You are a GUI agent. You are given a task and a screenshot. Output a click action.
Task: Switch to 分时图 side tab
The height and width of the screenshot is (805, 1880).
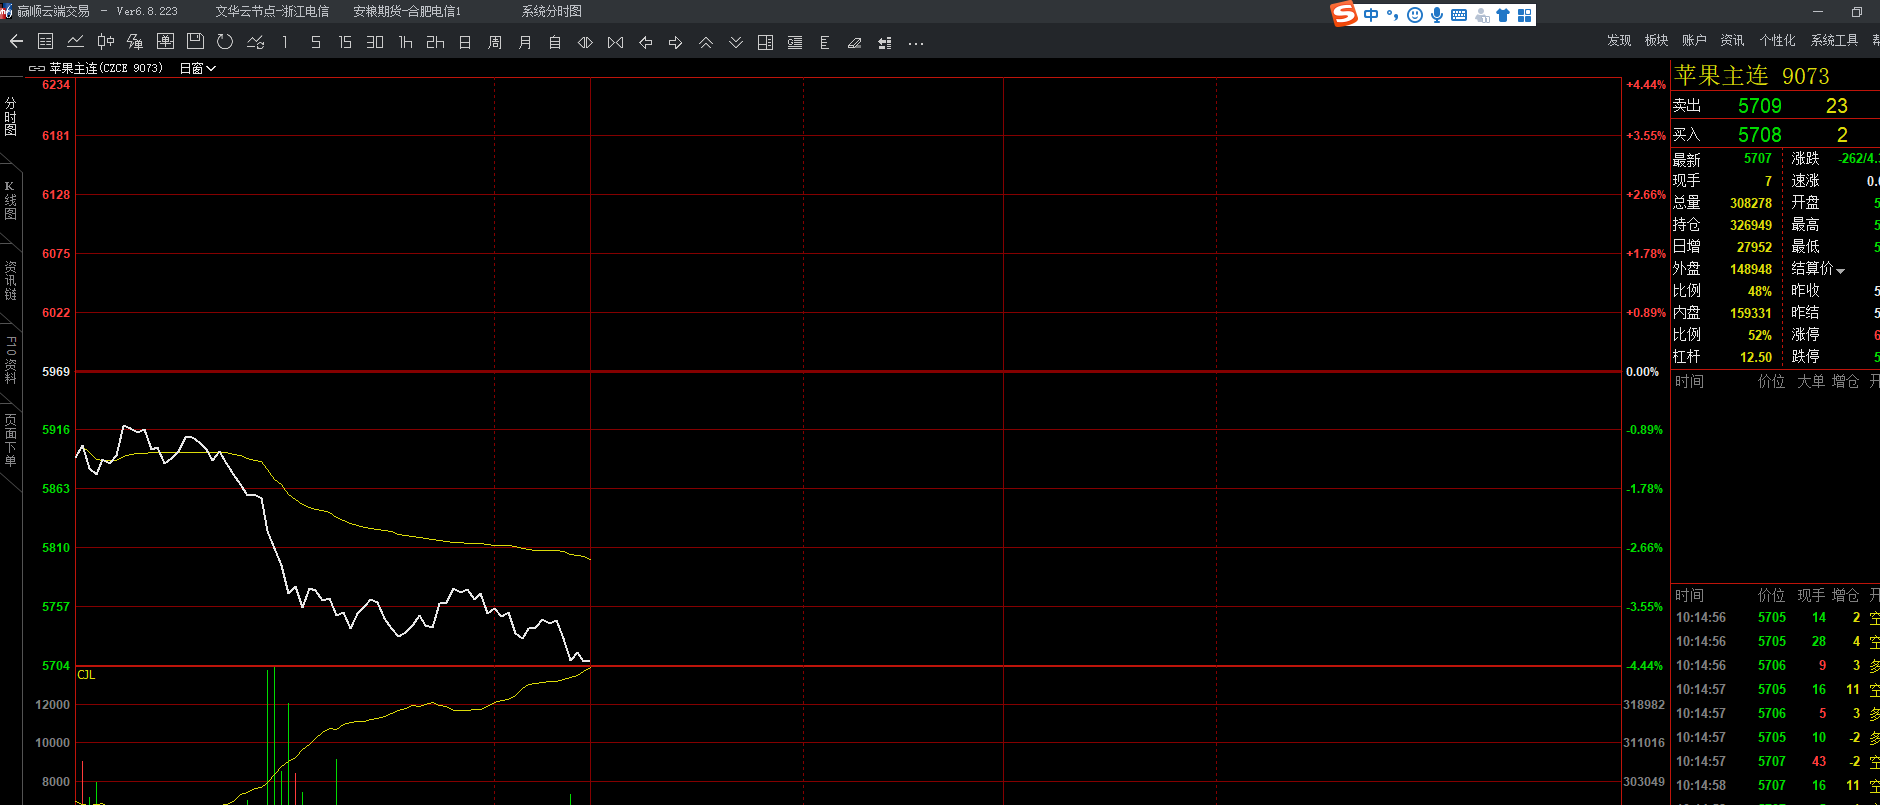(10, 116)
